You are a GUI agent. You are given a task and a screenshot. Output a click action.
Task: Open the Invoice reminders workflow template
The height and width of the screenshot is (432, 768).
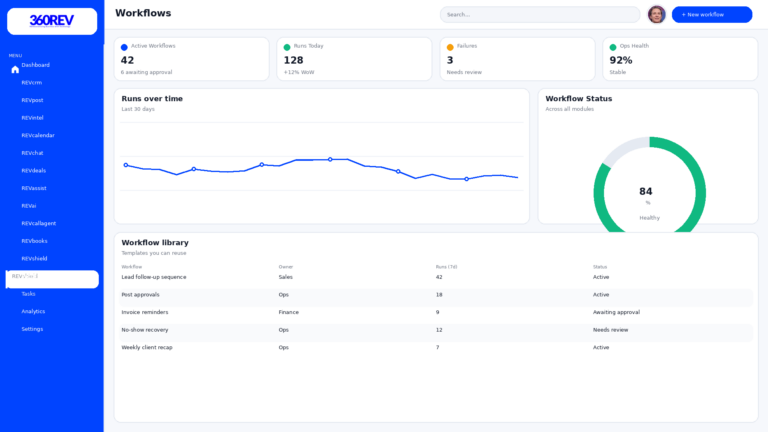tap(145, 312)
